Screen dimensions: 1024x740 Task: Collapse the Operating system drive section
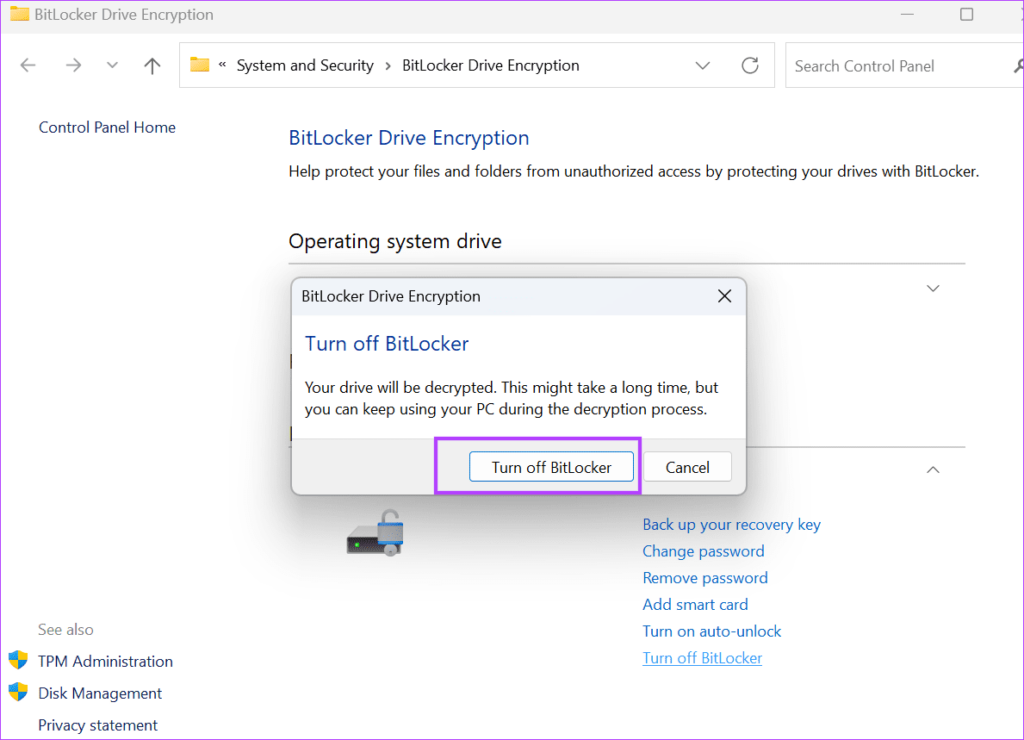pyautogui.click(x=932, y=288)
